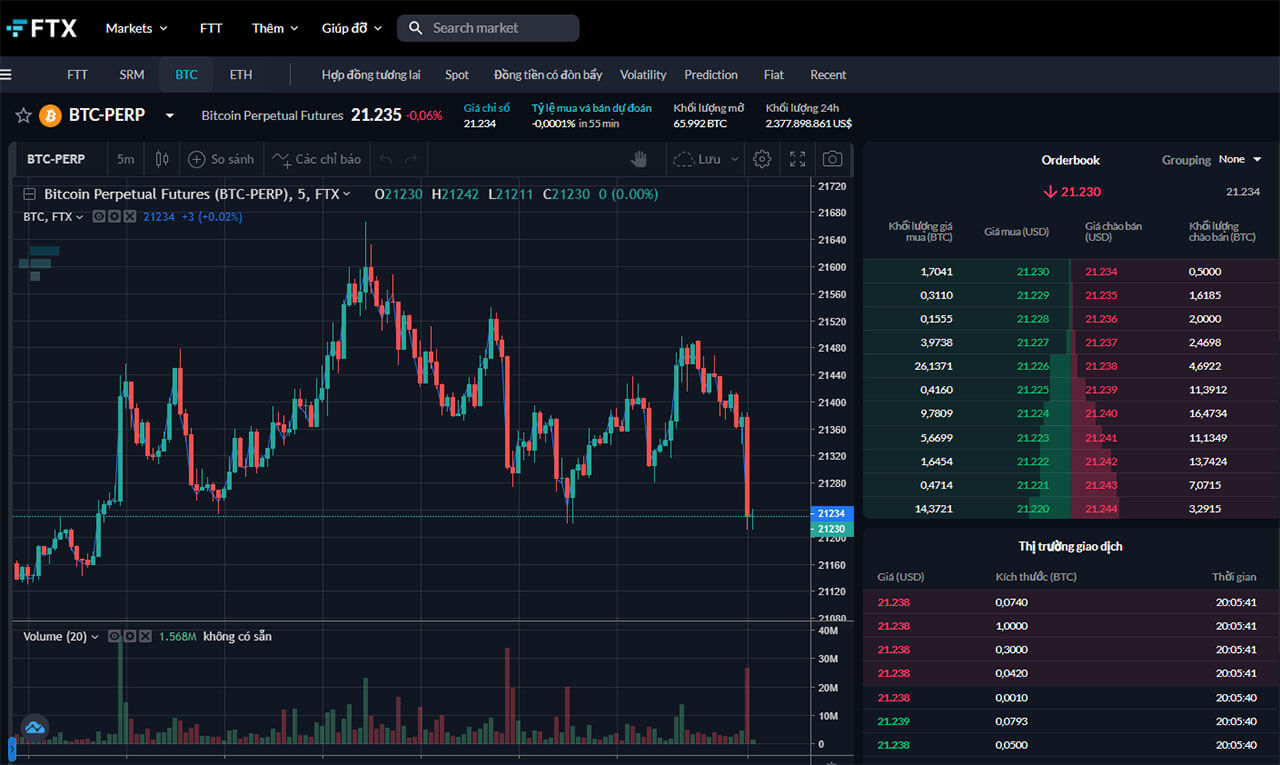
Task: Click BTC-PERP symbol in chart toolbar
Action: tap(56, 159)
